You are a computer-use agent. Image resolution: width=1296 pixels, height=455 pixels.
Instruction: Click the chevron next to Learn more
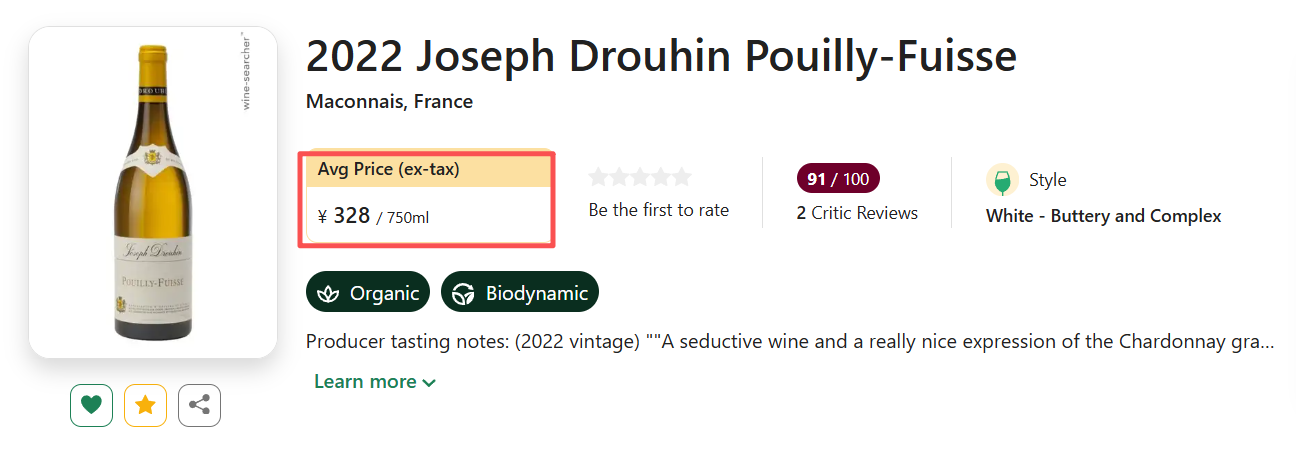430,383
